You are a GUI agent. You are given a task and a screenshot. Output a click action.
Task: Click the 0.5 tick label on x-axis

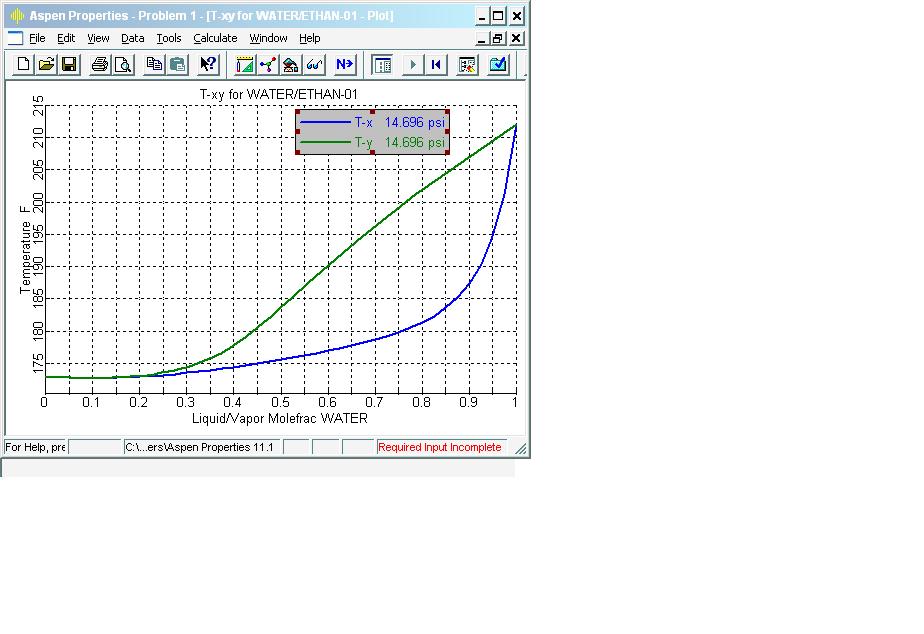pyautogui.click(x=280, y=402)
